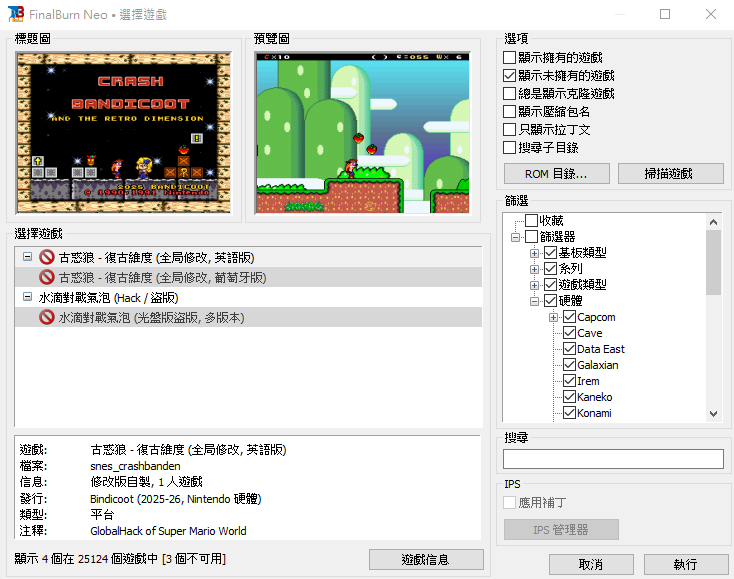Uncheck the Kaneko hardware checkbox

point(569,397)
